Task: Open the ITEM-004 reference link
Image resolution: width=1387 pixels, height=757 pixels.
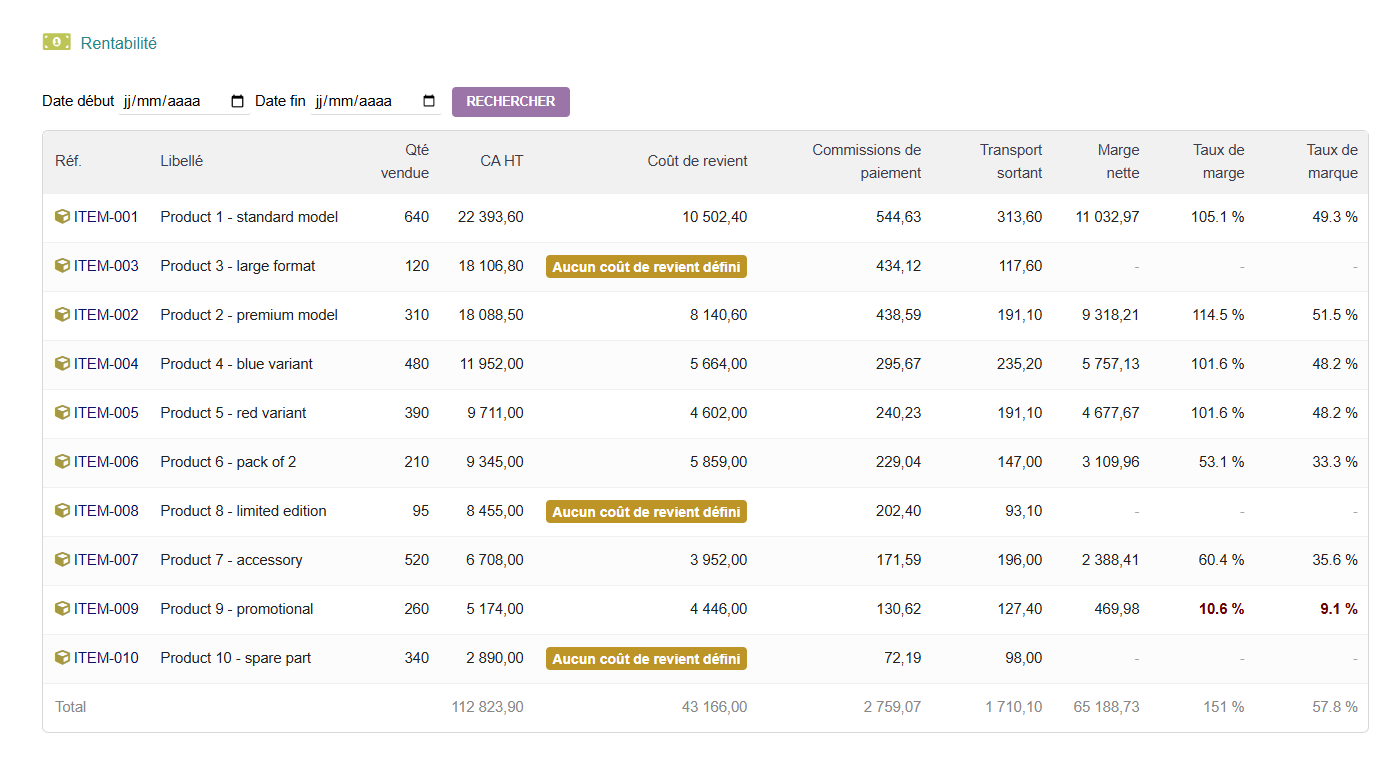Action: (x=106, y=364)
